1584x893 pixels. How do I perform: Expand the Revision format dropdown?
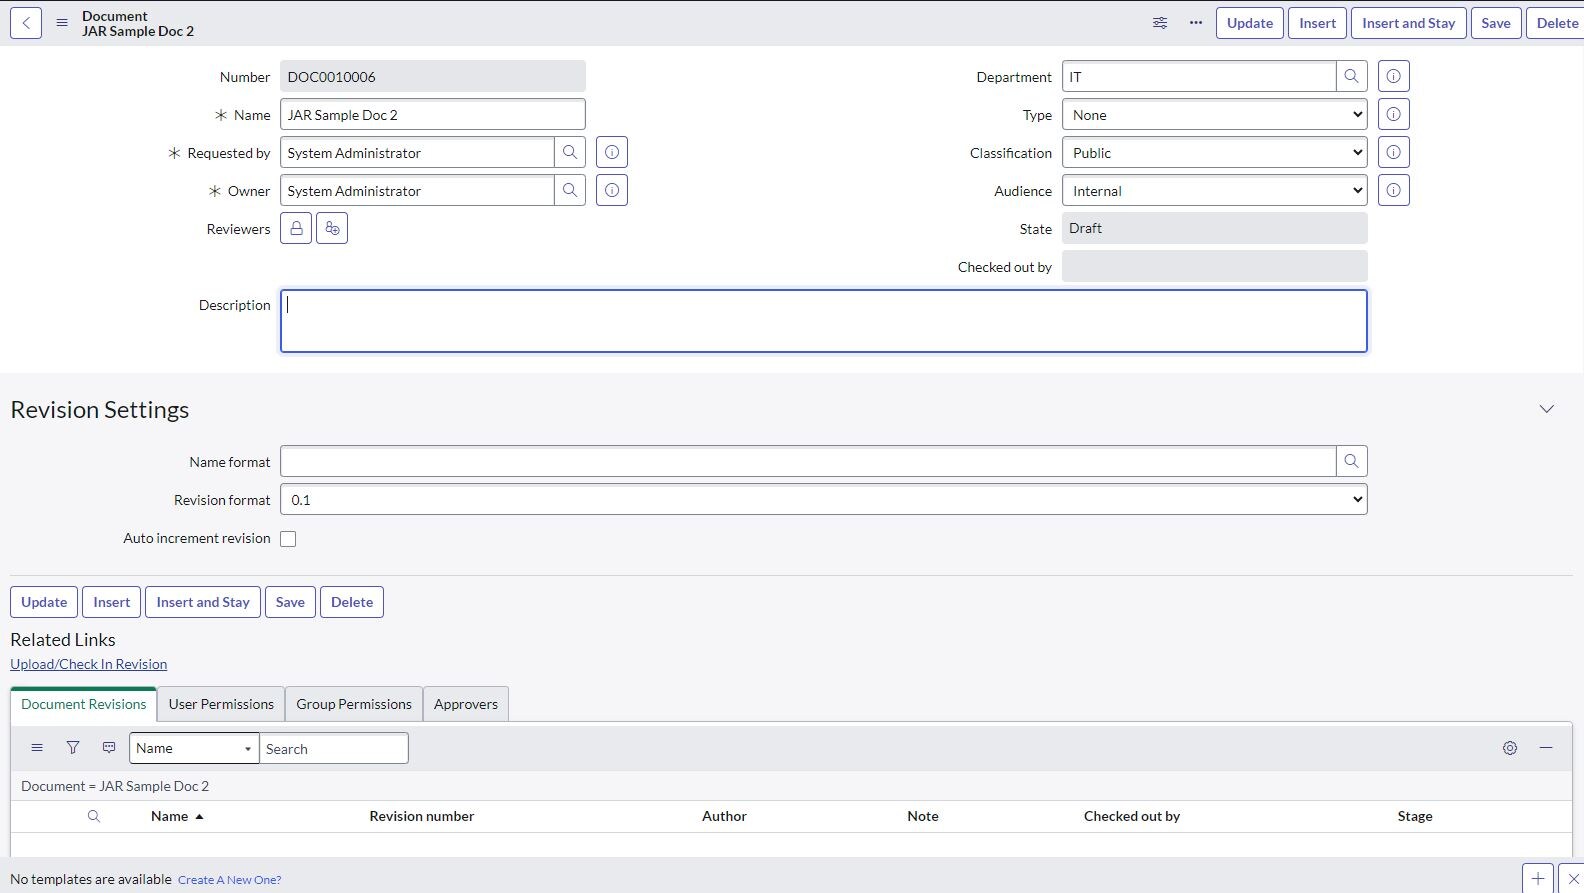(823, 500)
